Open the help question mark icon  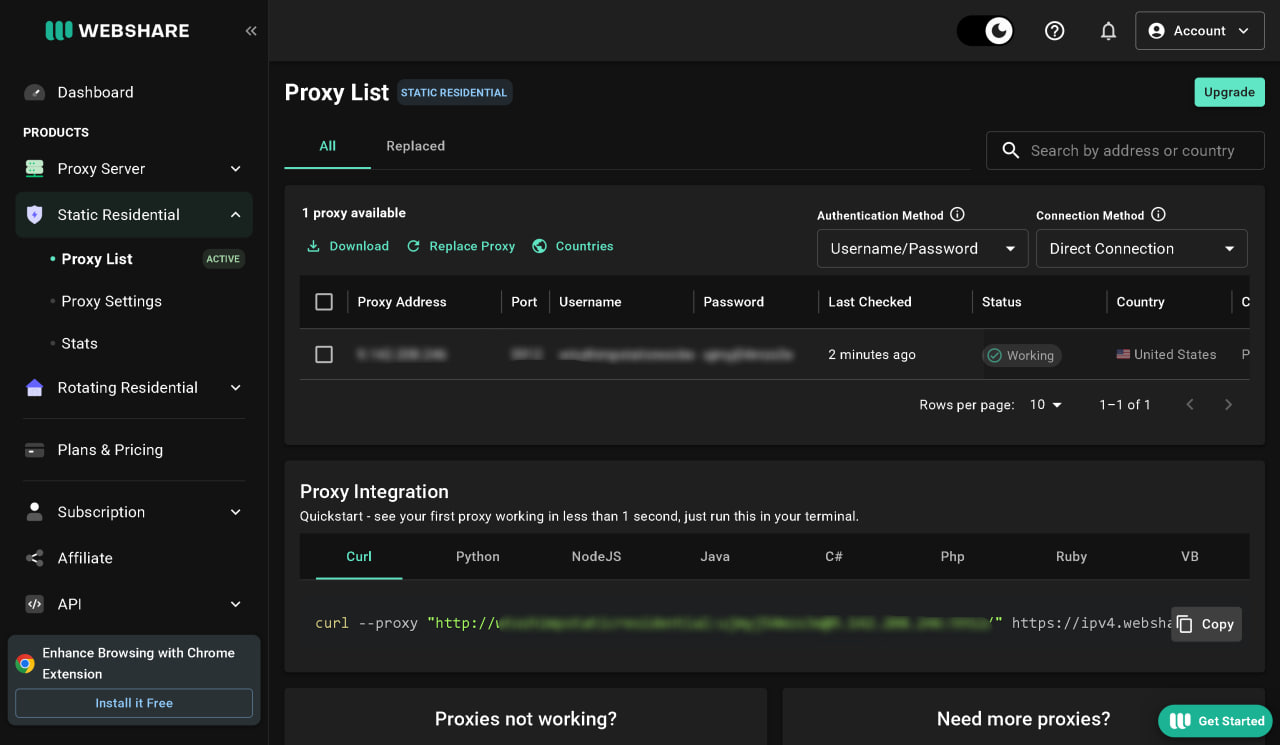point(1054,31)
